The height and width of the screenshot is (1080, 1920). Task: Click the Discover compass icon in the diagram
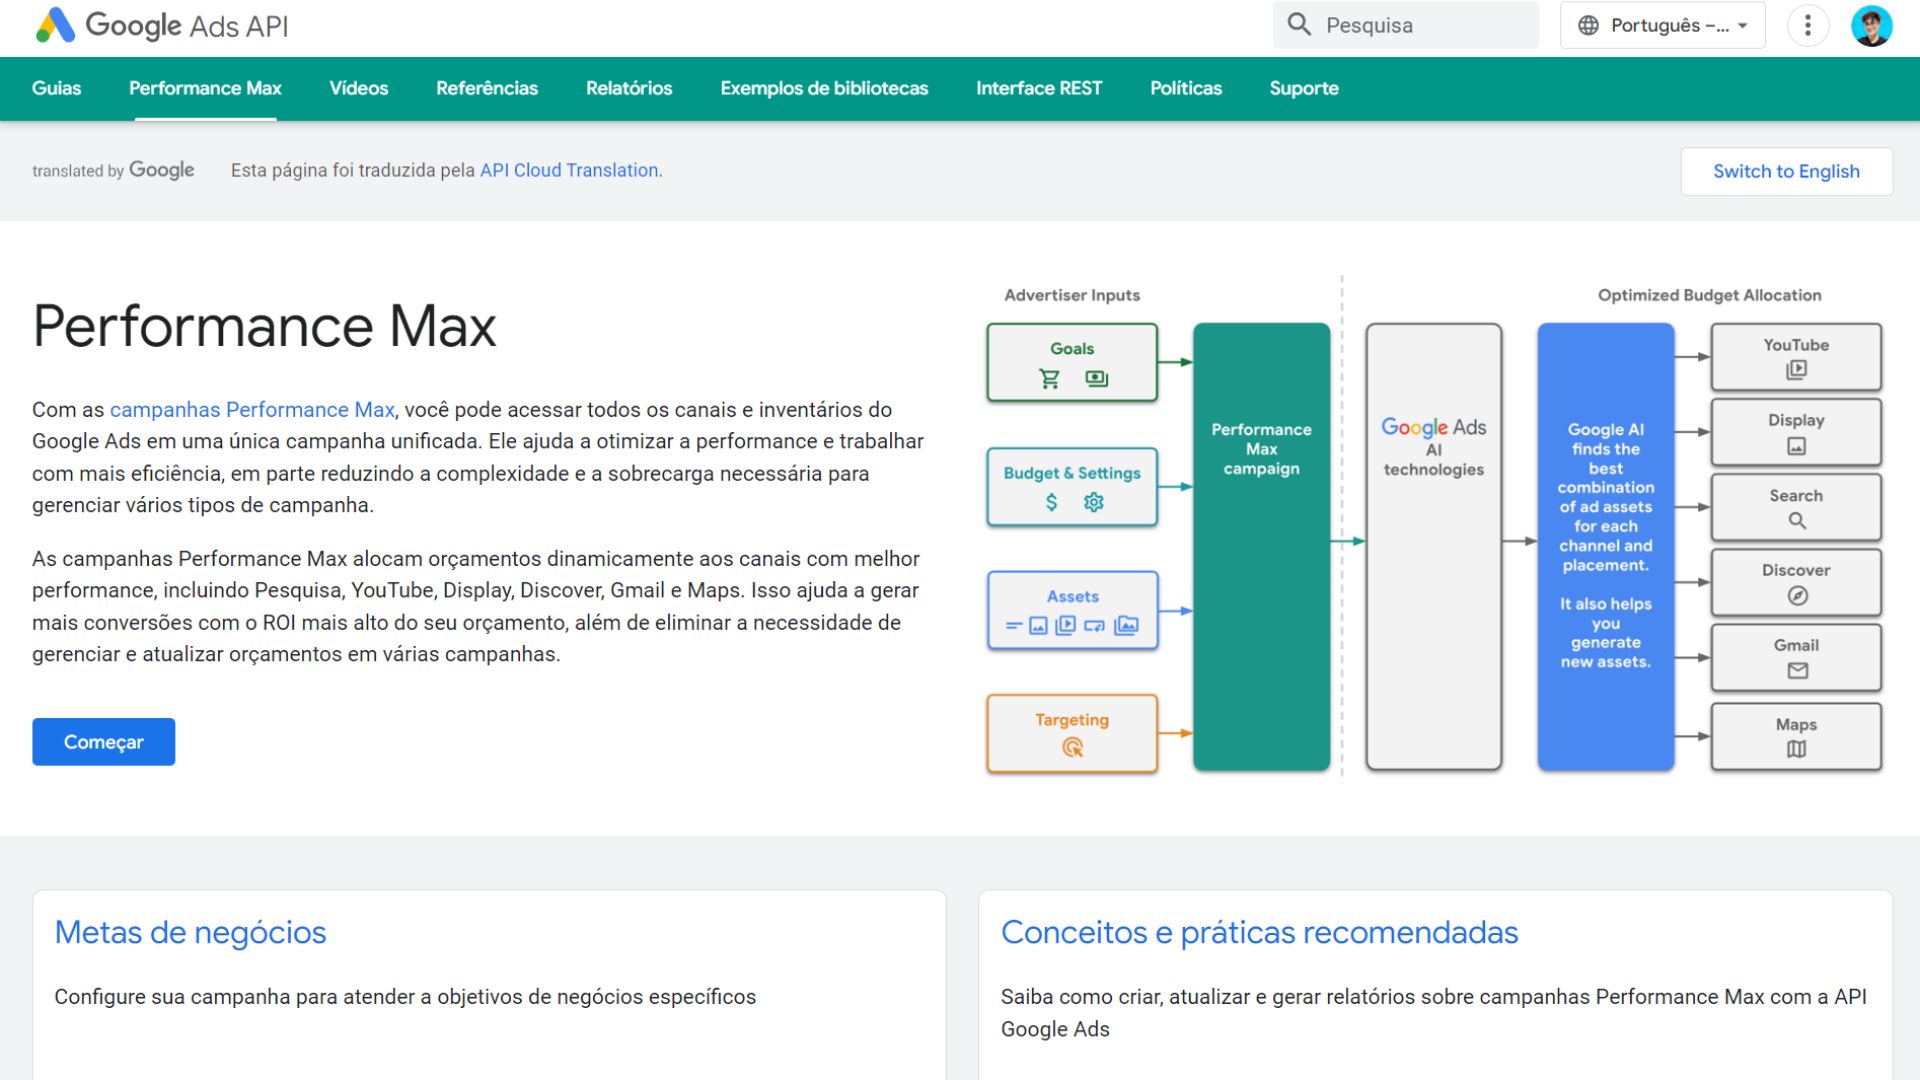[1796, 595]
